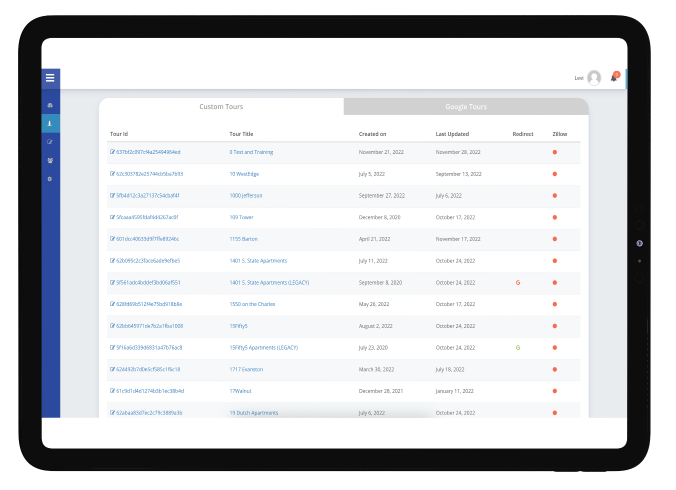The width and height of the screenshot is (676, 490).
Task: Sort by the Created on column header
Action: pos(372,133)
